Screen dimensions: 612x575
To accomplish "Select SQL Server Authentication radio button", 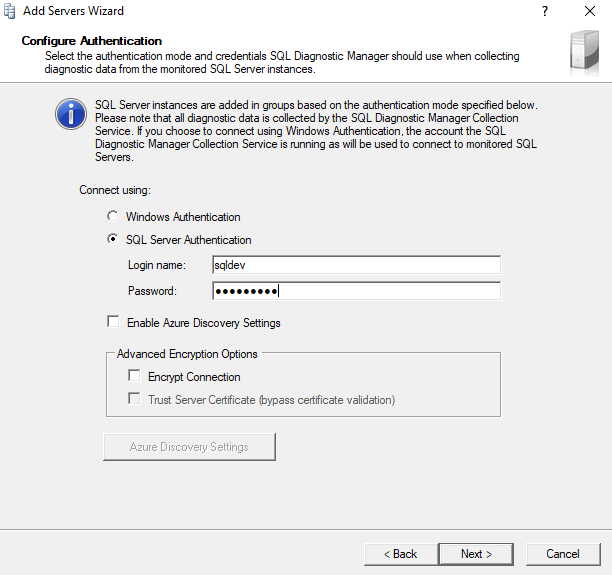I will (x=112, y=239).
